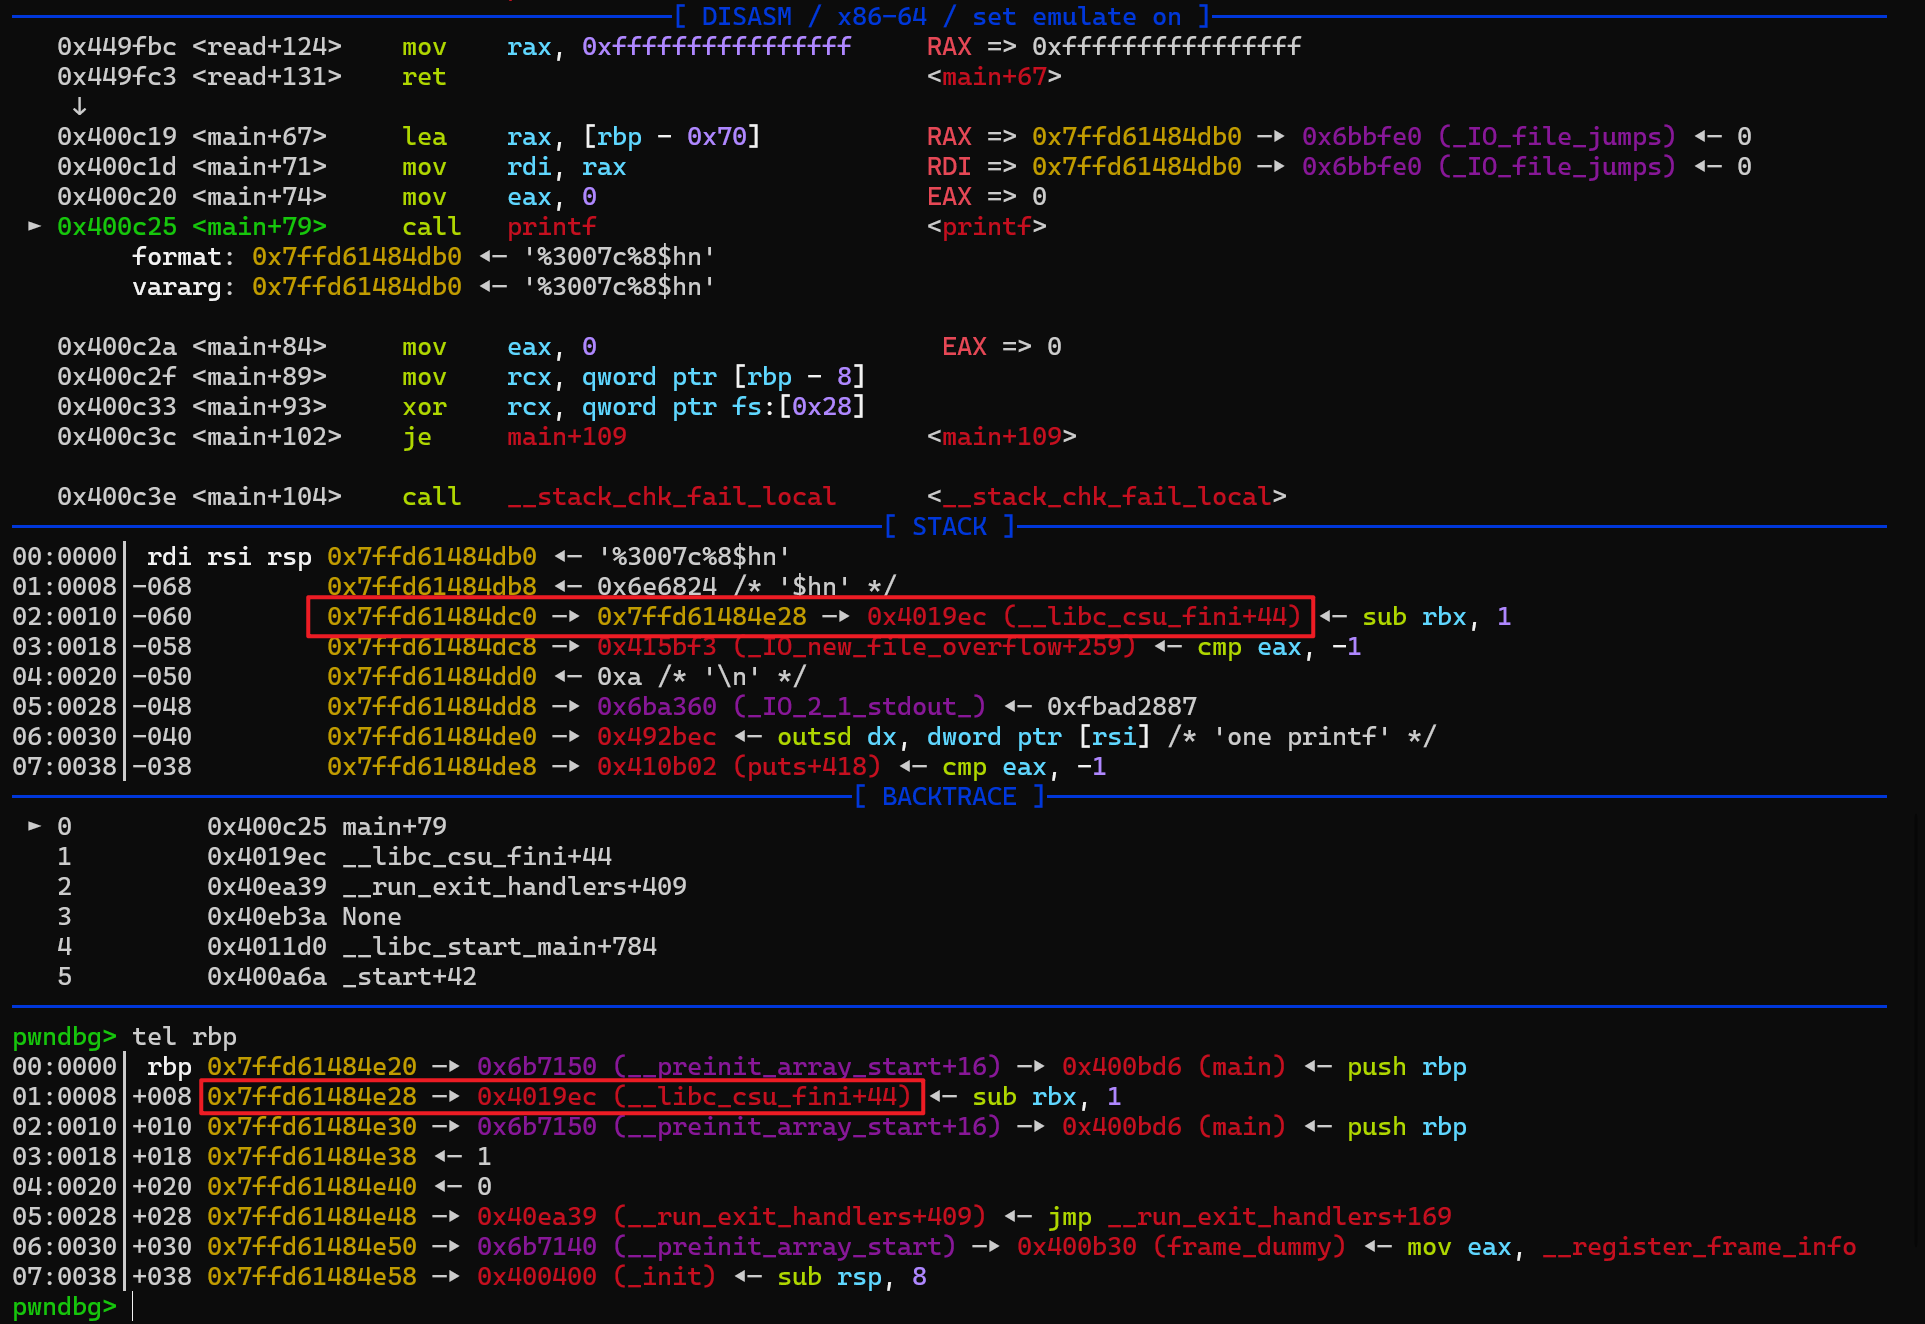Click the _IO_2_1_stdout_ symbol in stack
This screenshot has height=1324, width=1925.
(860, 707)
